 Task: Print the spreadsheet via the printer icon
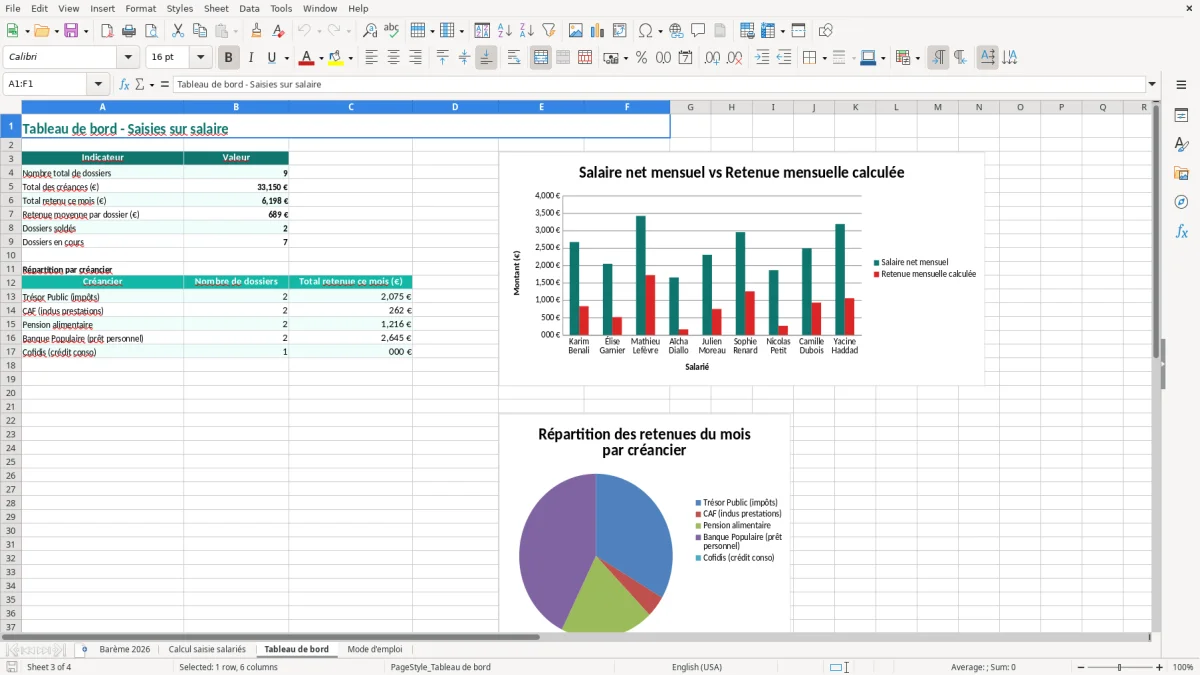tap(129, 31)
